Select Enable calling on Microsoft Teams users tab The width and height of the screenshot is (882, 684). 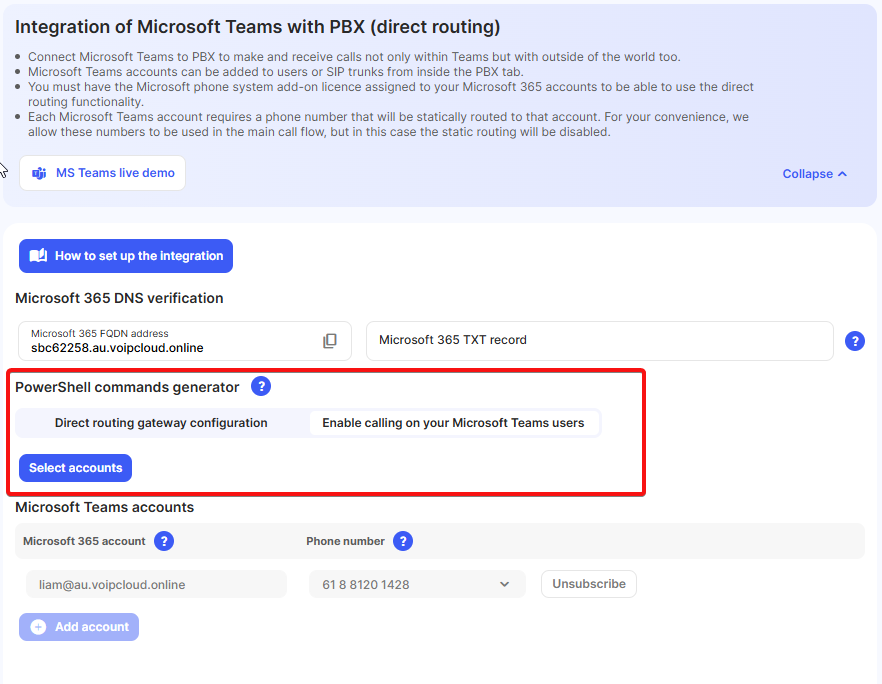[x=453, y=423]
